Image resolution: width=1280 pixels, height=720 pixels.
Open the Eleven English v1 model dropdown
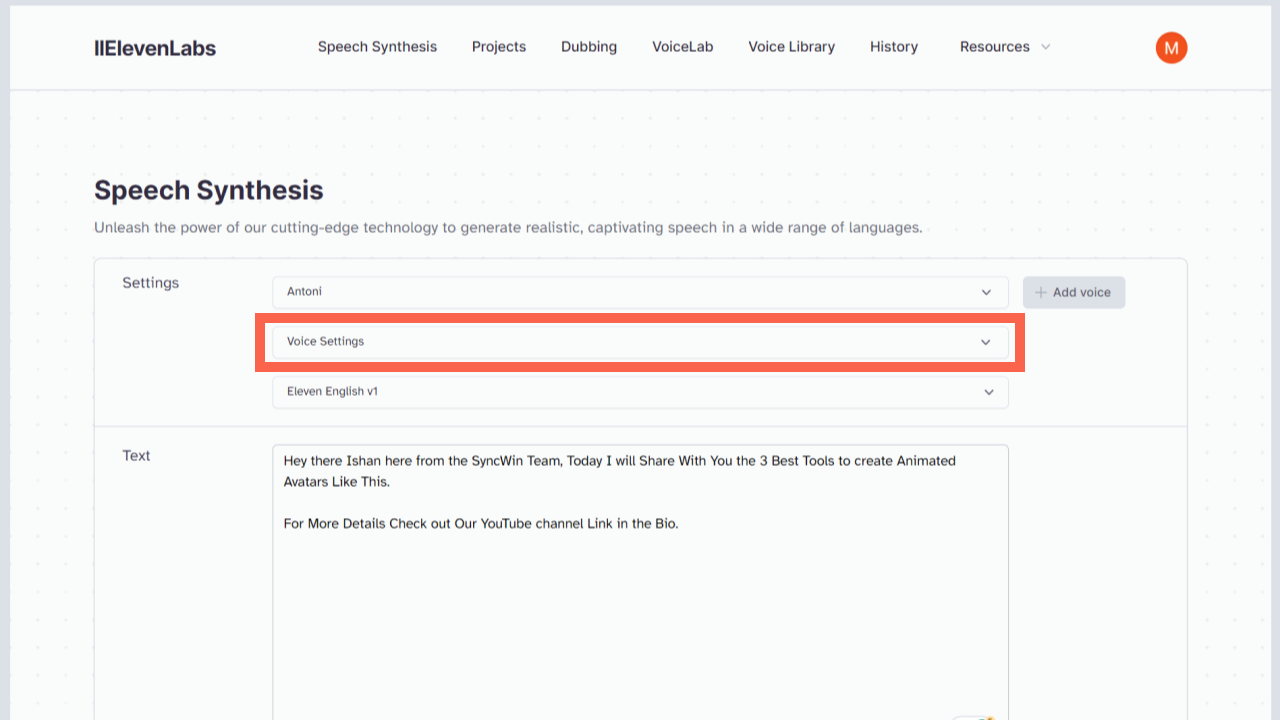(640, 392)
